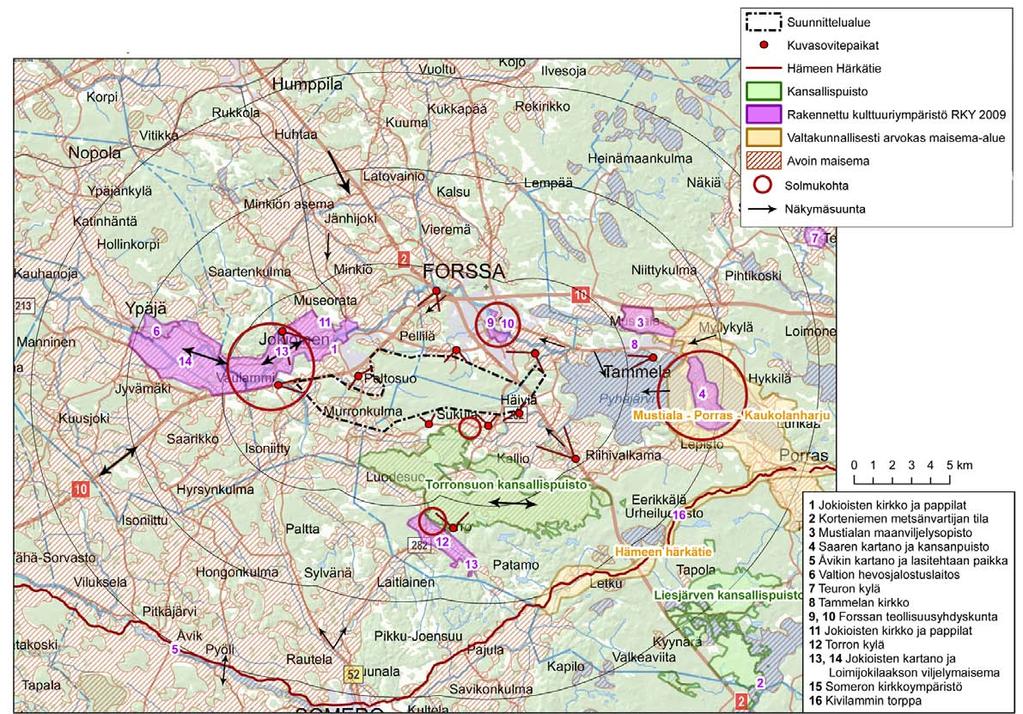This screenshot has height=714, width=1023.
Task: Click the legend row "8 Tammelan kirkko"
Action: [x=859, y=603]
